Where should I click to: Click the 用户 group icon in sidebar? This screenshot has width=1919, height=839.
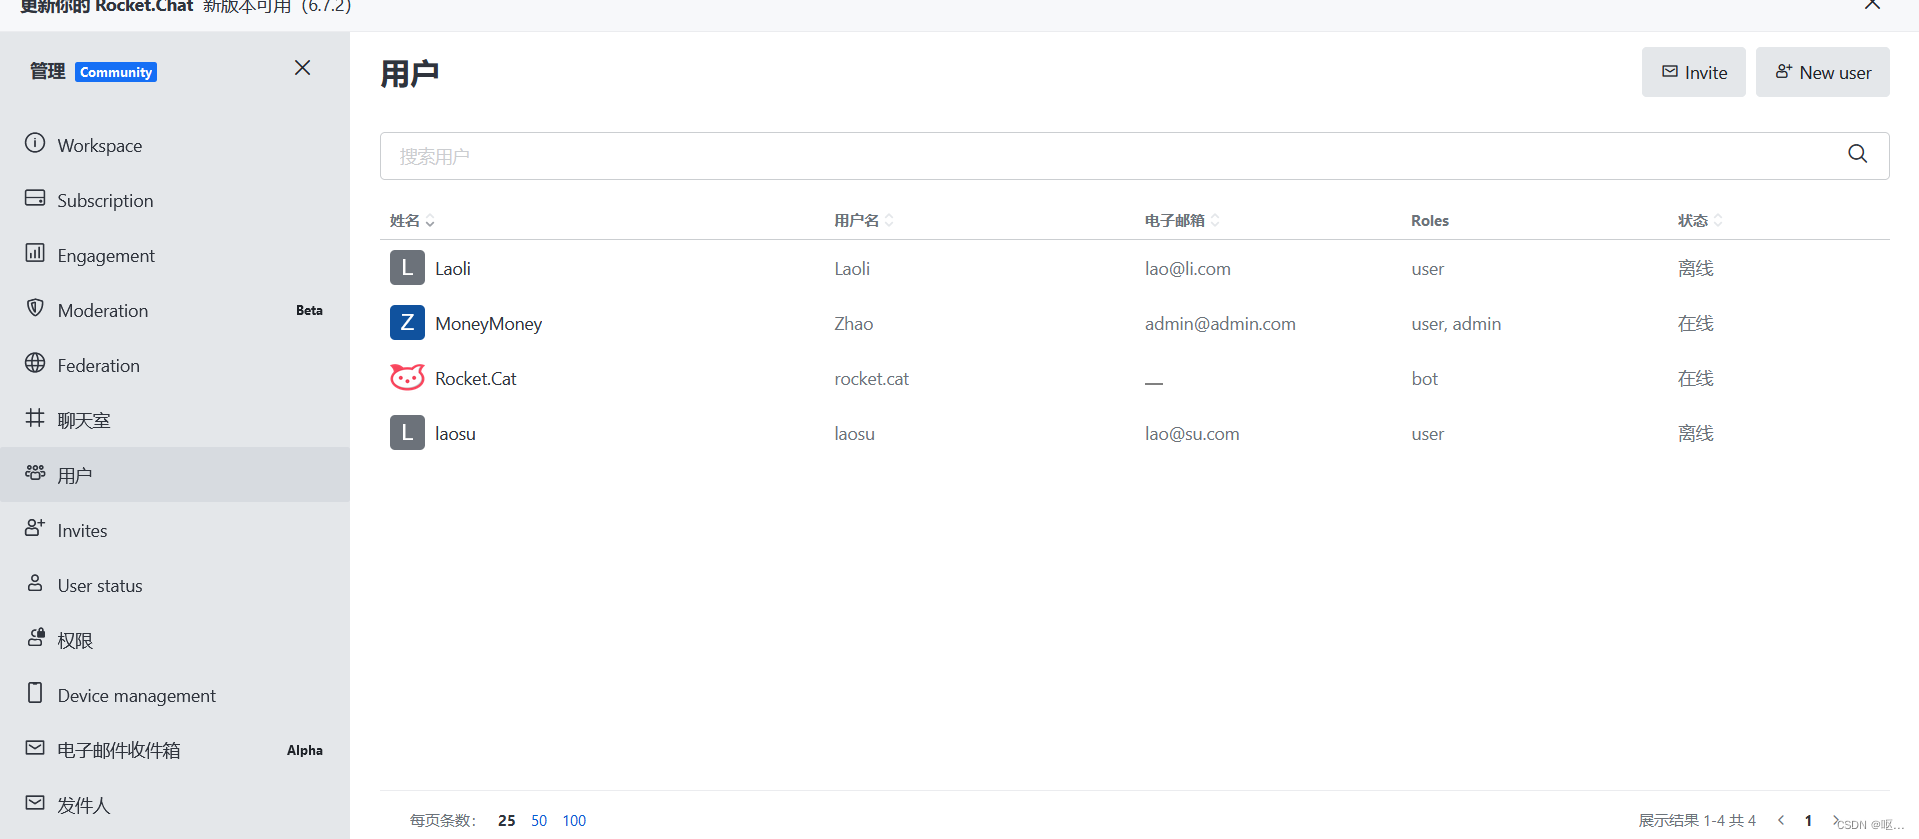35,472
